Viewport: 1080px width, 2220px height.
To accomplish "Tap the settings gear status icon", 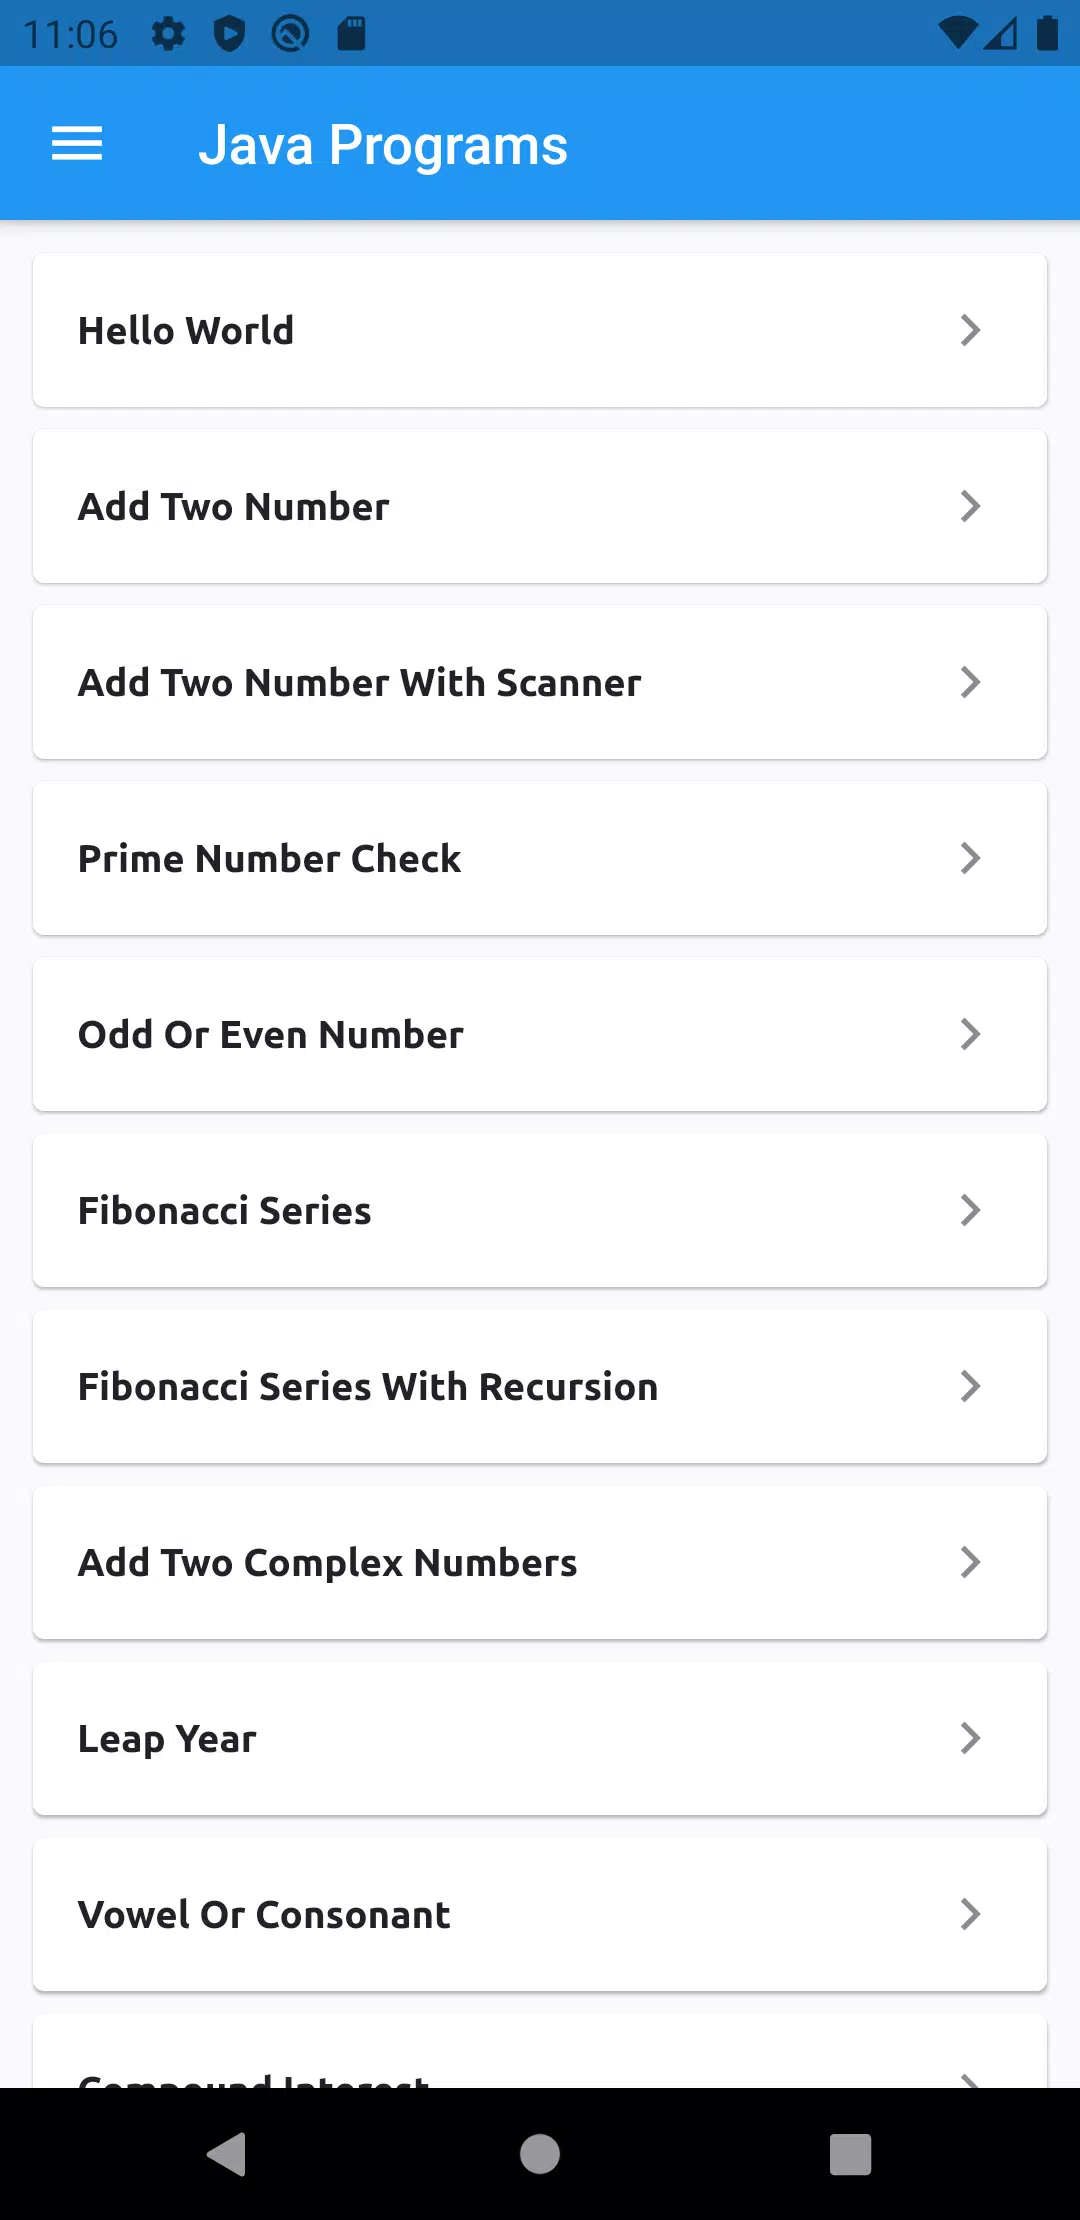I will click(168, 34).
